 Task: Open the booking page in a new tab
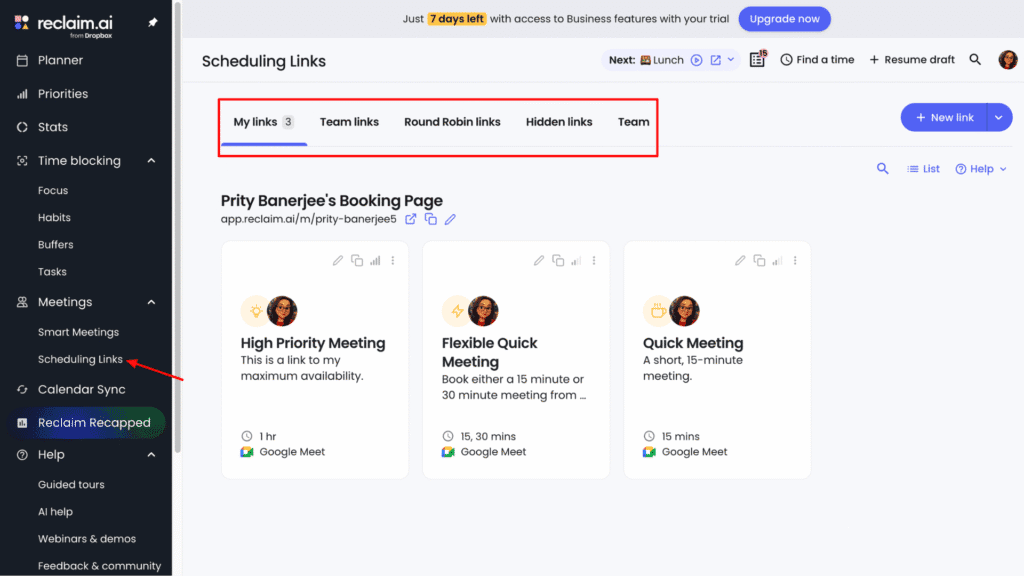[411, 218]
